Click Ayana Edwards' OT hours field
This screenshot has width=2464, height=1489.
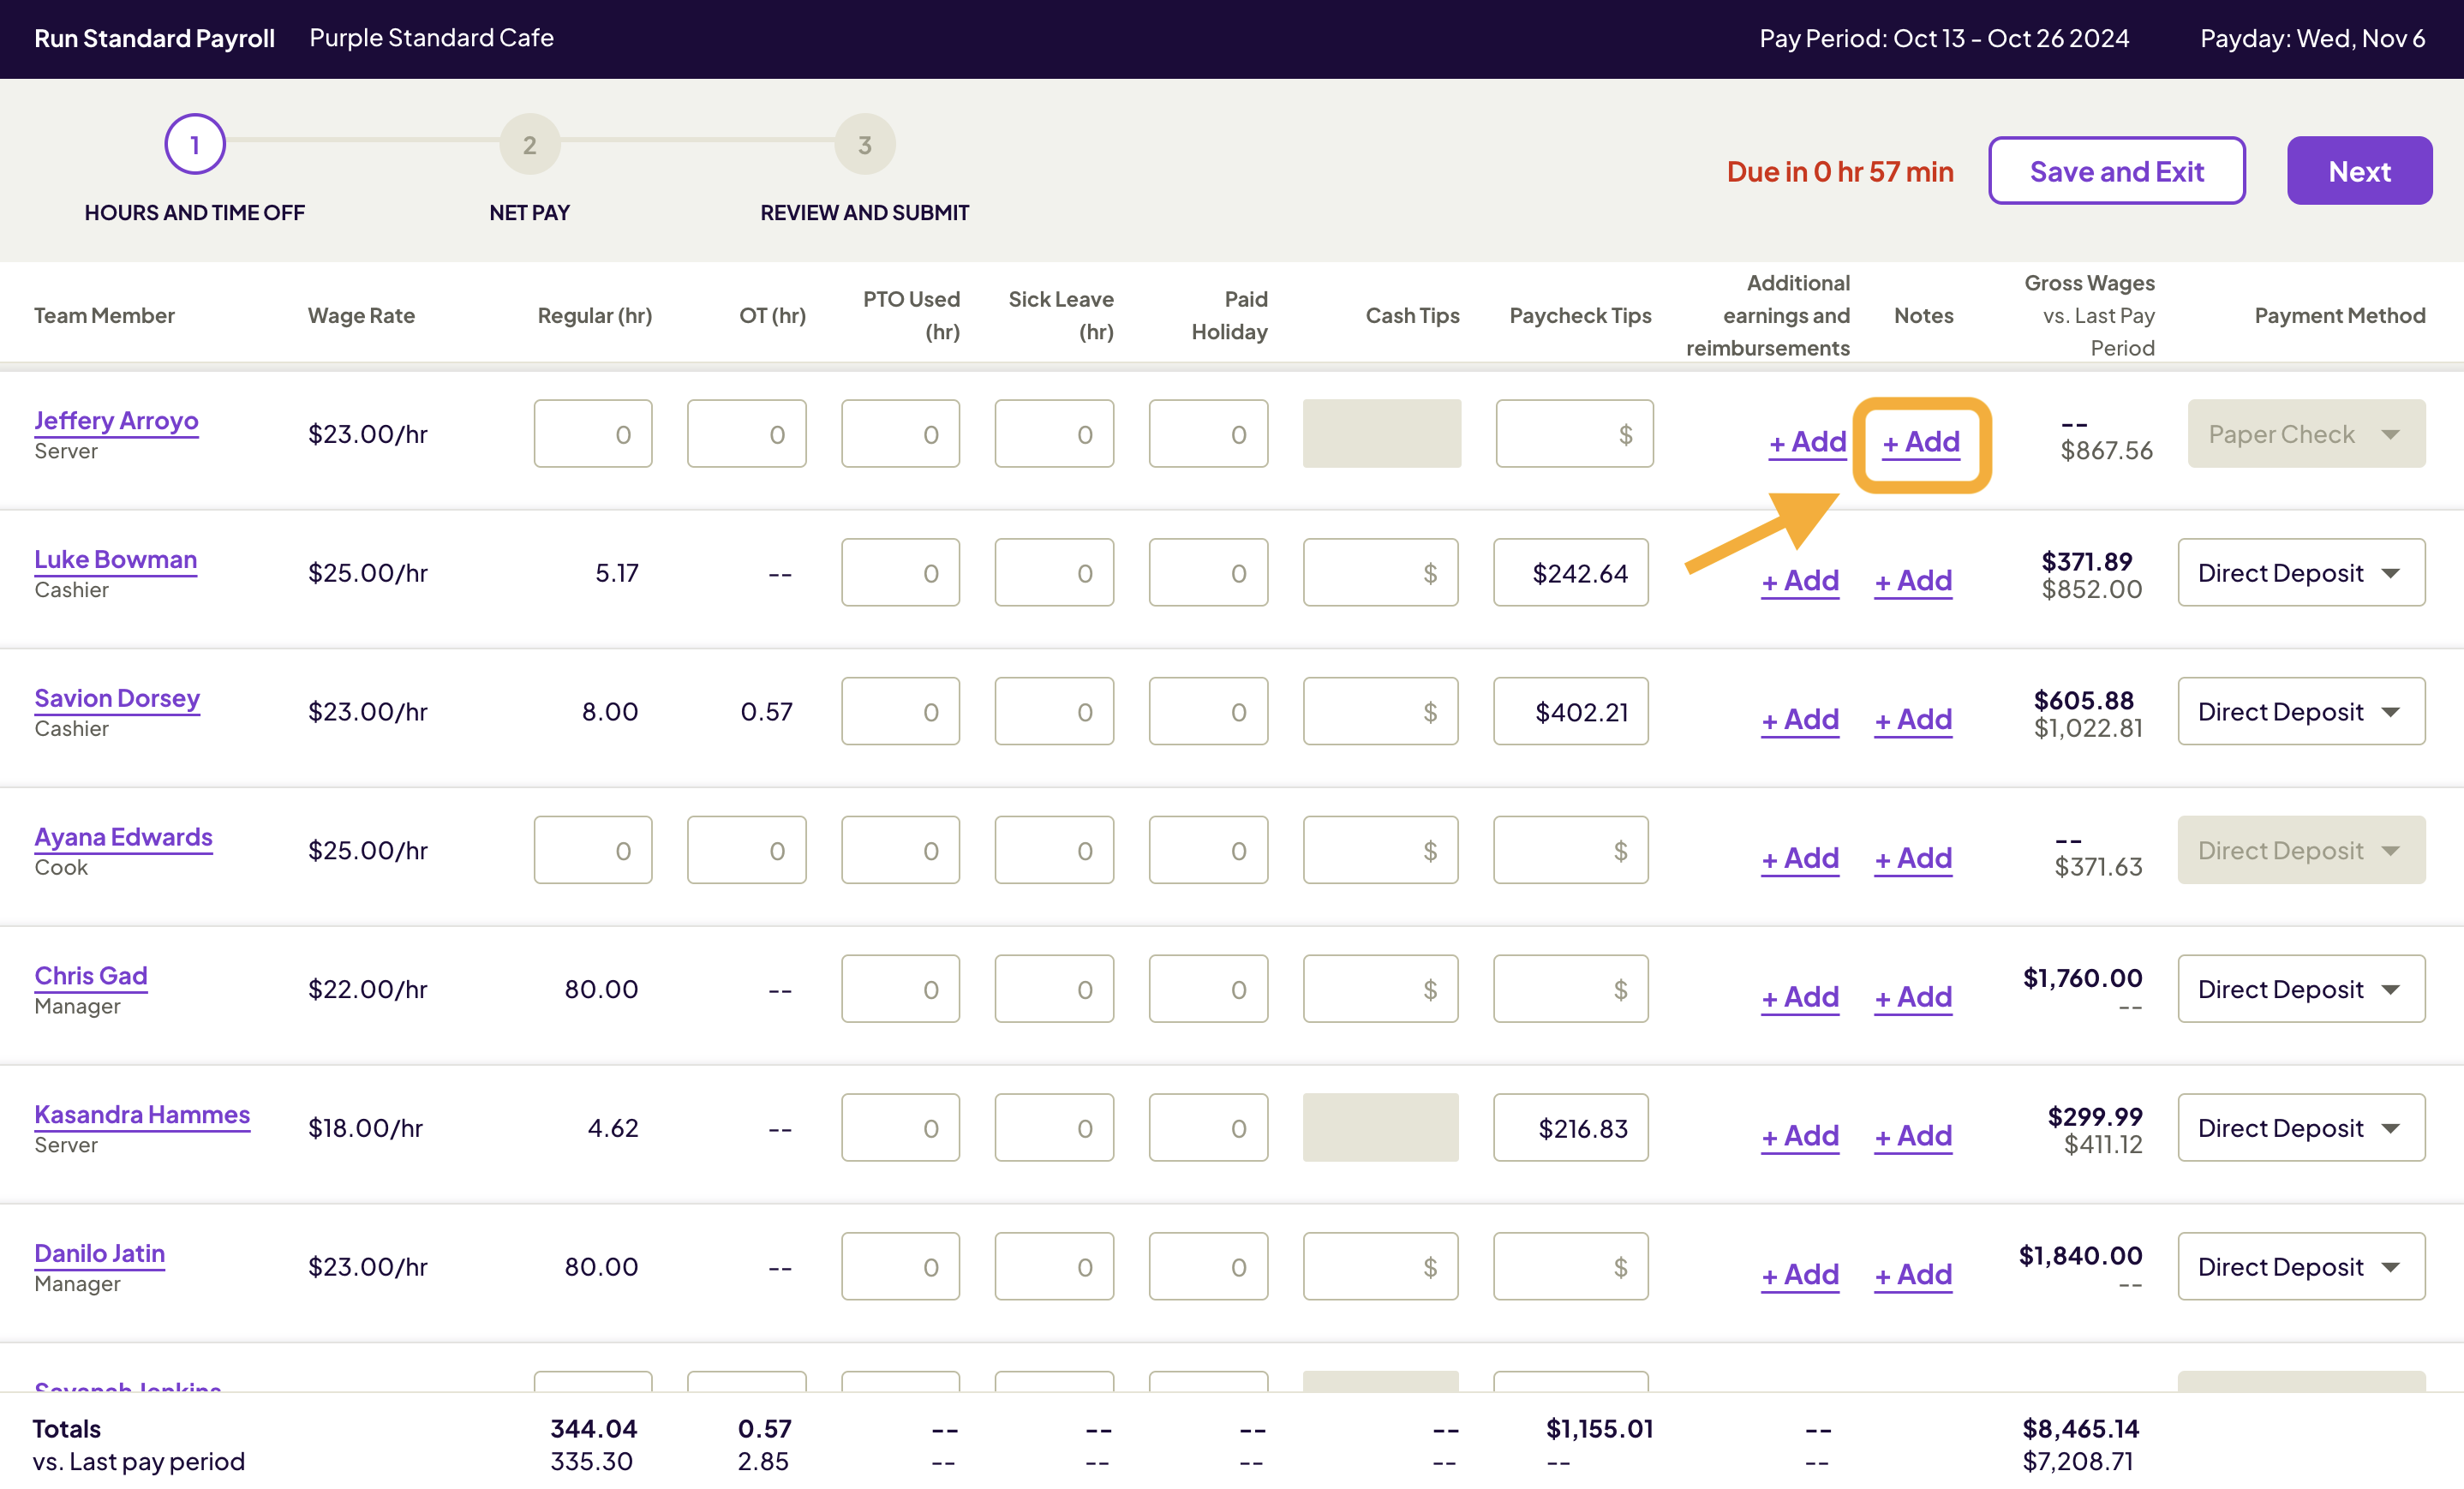coord(746,850)
